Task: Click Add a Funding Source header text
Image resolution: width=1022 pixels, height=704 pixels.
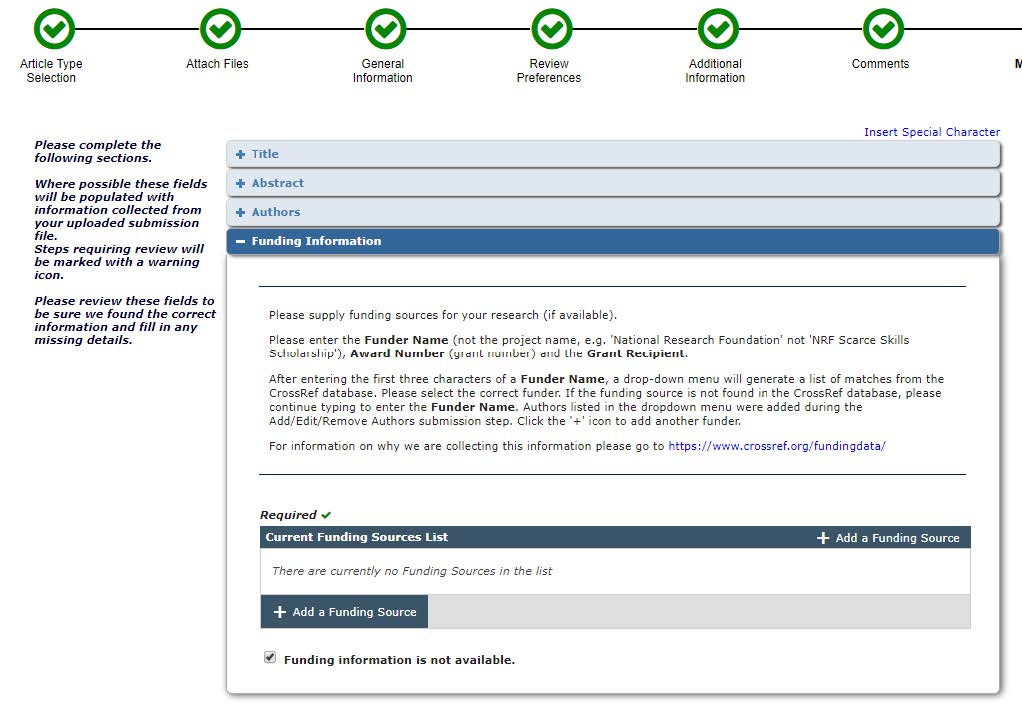Action: (x=897, y=538)
